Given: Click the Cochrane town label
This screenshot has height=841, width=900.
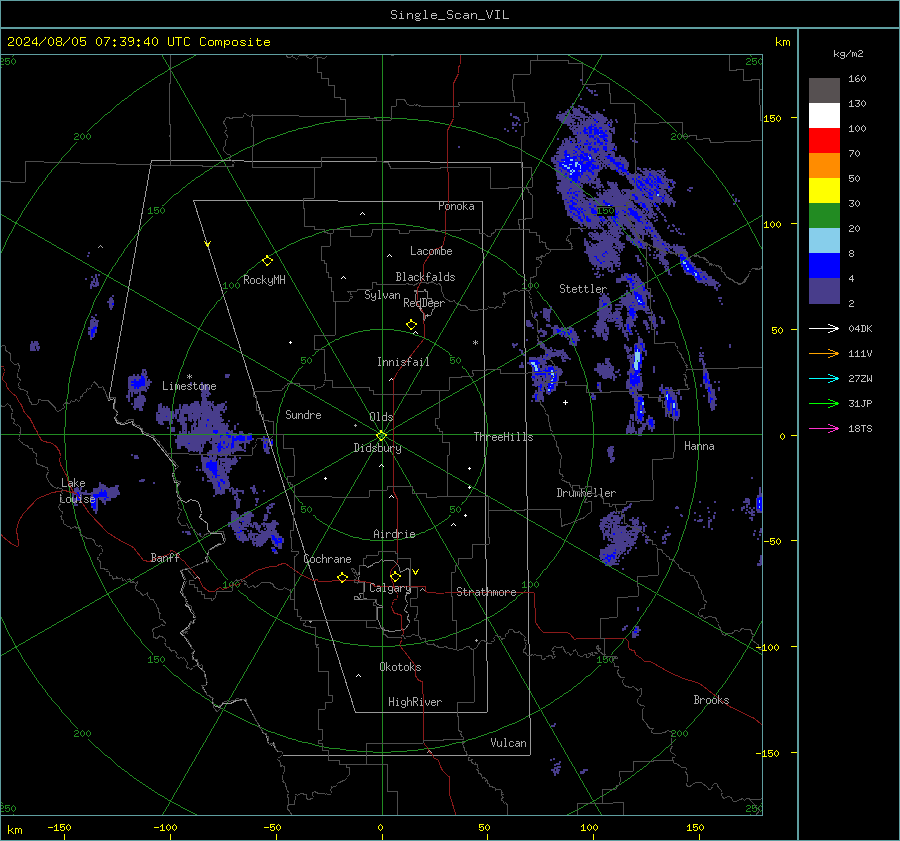Looking at the screenshot, I should [x=327, y=559].
